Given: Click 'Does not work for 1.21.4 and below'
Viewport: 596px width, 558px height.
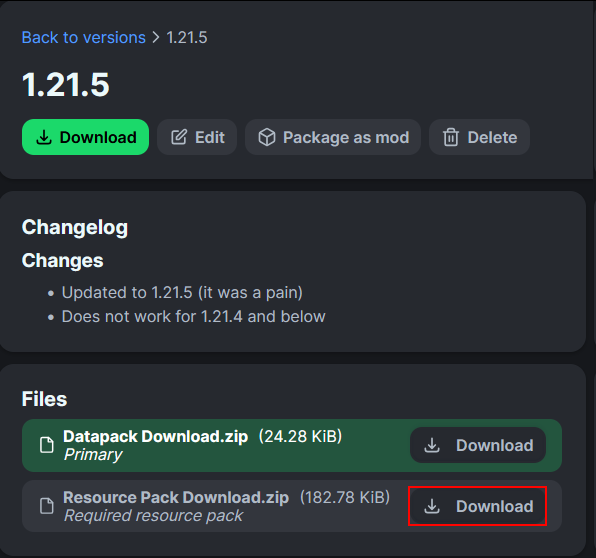Looking at the screenshot, I should [x=193, y=317].
